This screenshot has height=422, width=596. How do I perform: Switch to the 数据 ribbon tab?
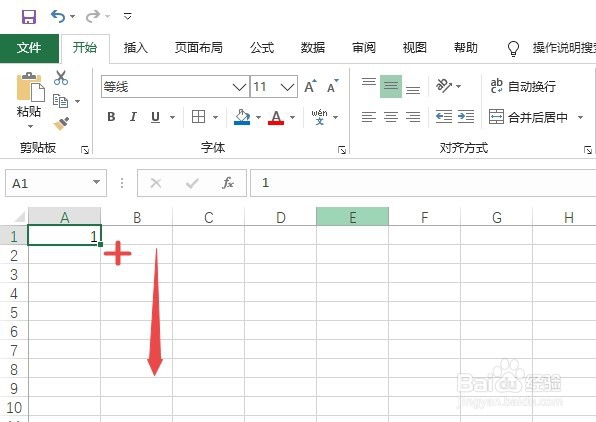point(312,48)
